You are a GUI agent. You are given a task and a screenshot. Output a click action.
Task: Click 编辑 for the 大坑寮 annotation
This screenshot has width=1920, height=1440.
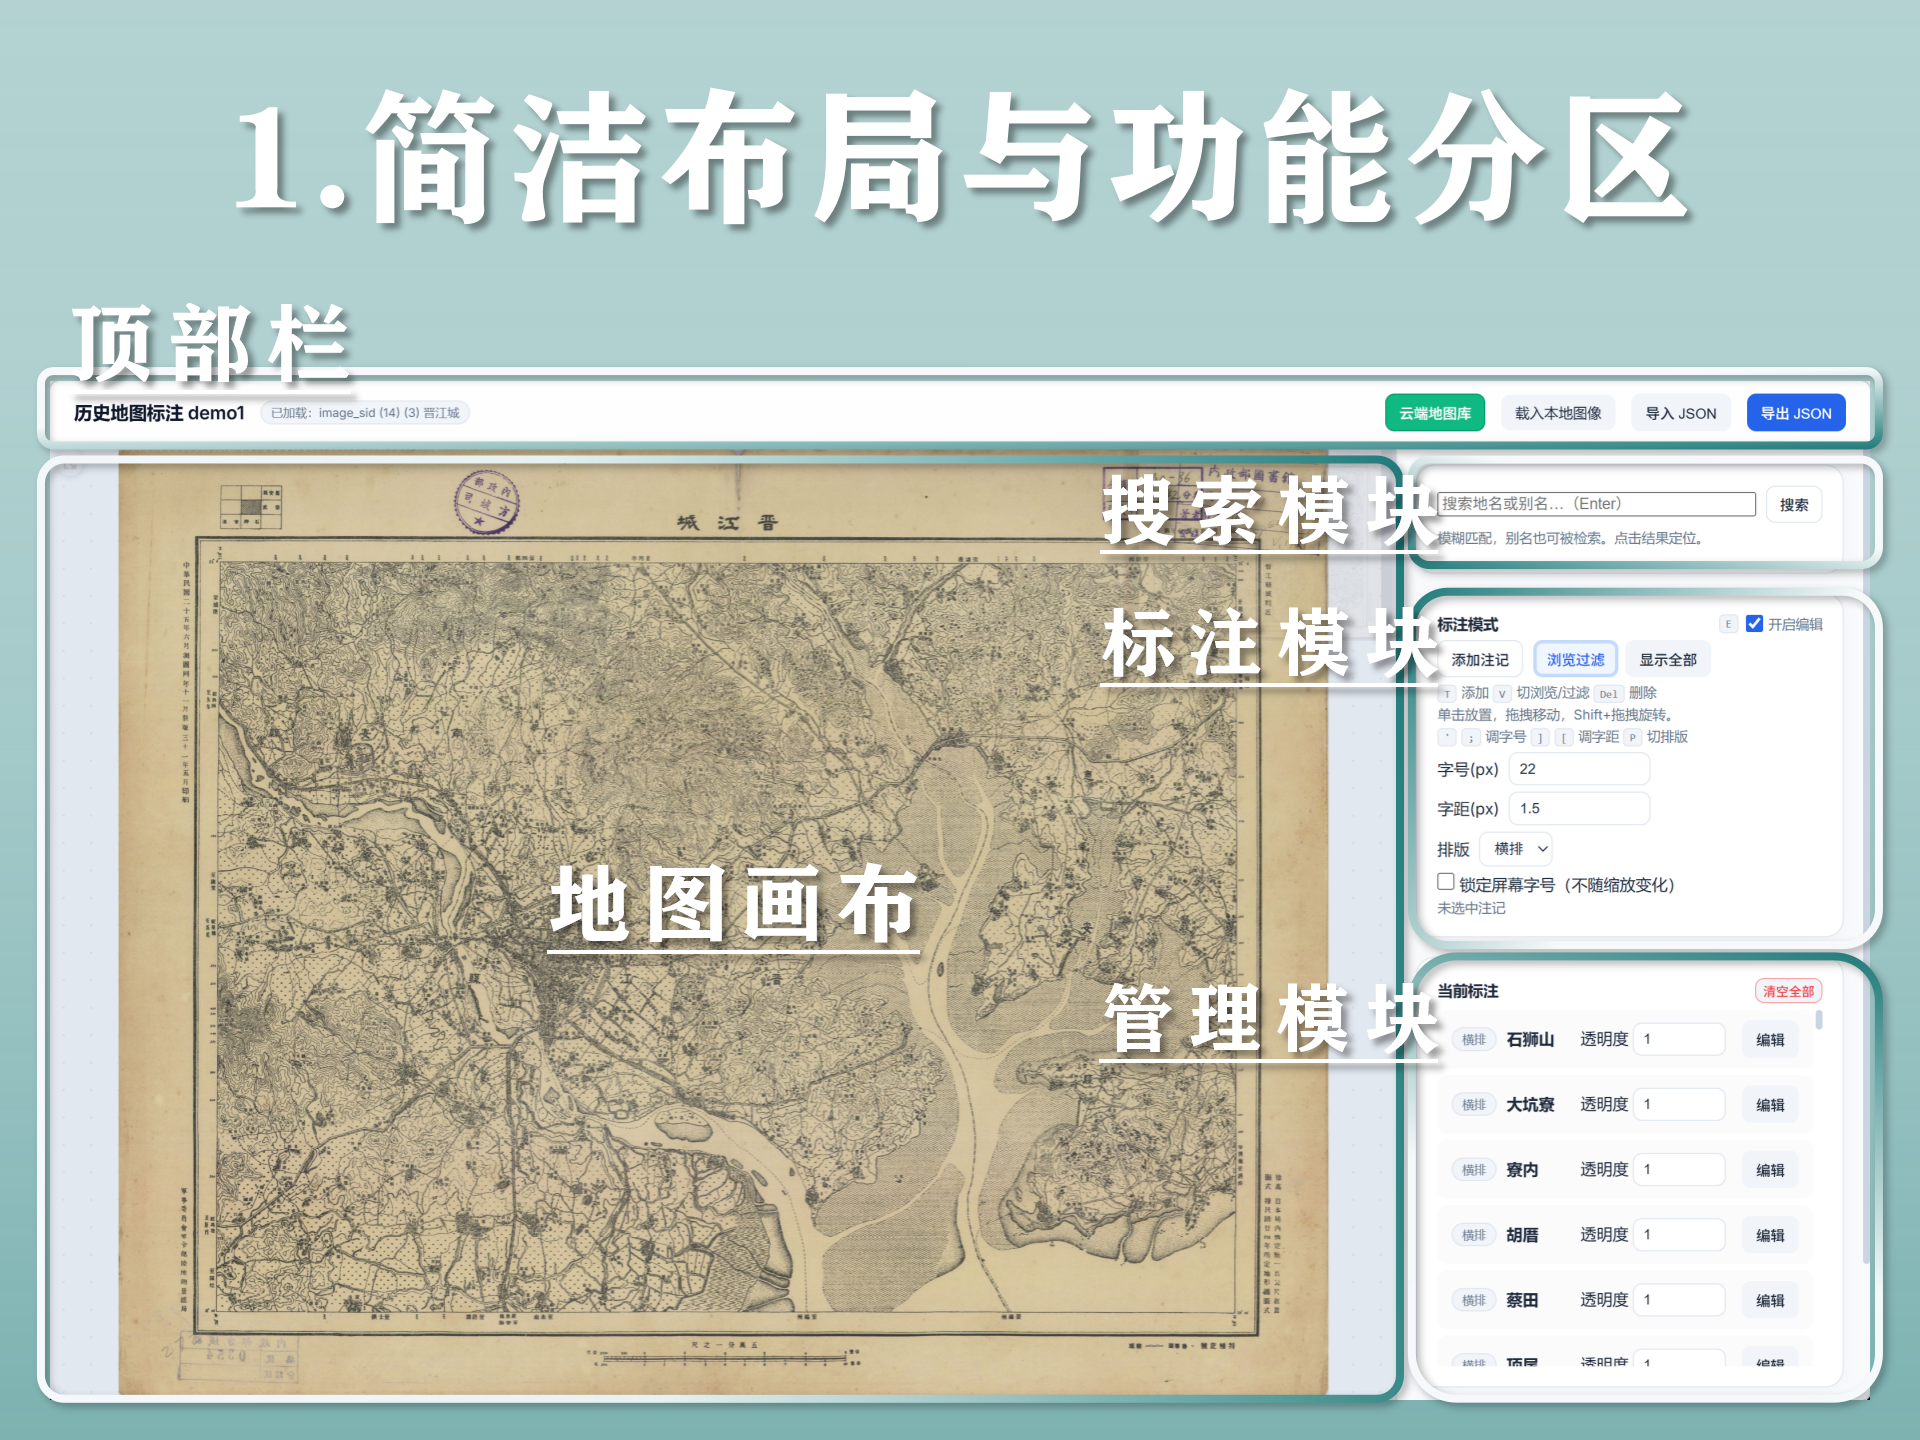tap(1769, 1105)
